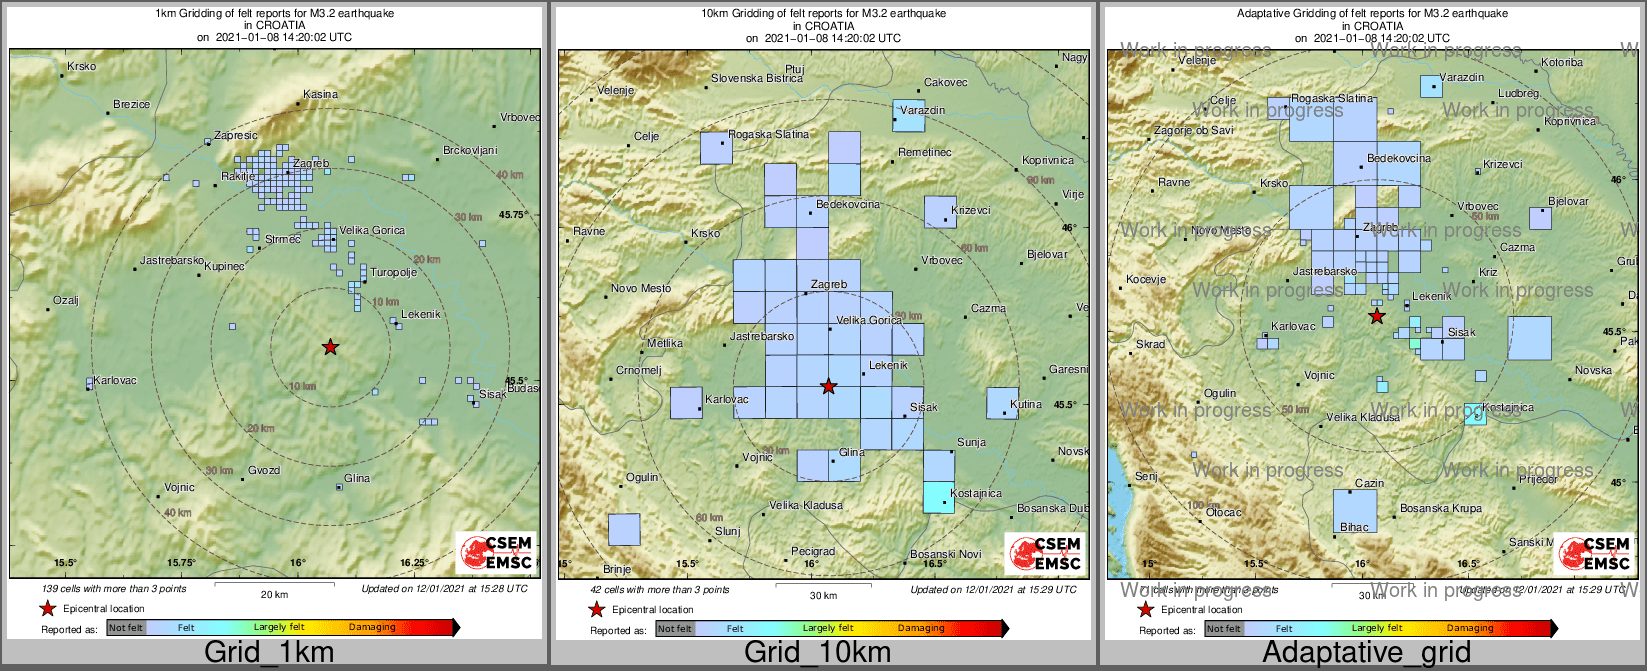
Task: Click the 'Gvozd' label on Grid_1km map
Action: [x=264, y=470]
